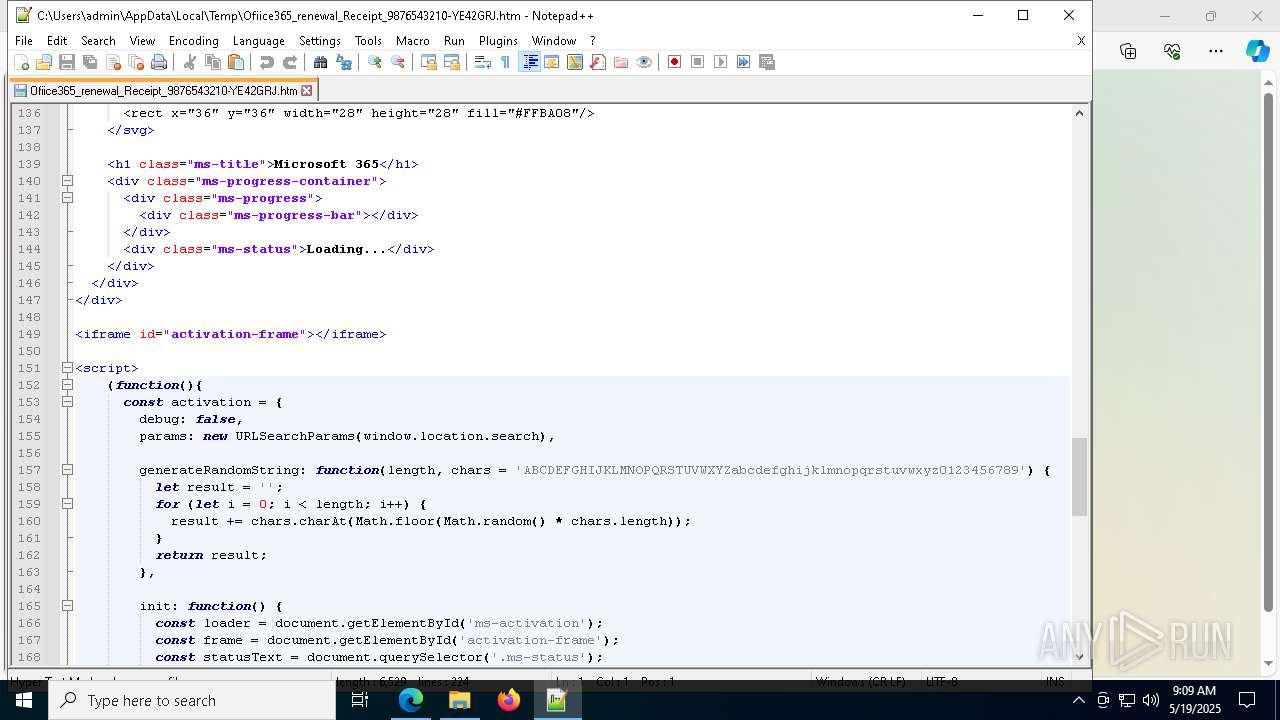Click the Close All documents toolbar icon
The height and width of the screenshot is (720, 1280).
(136, 62)
